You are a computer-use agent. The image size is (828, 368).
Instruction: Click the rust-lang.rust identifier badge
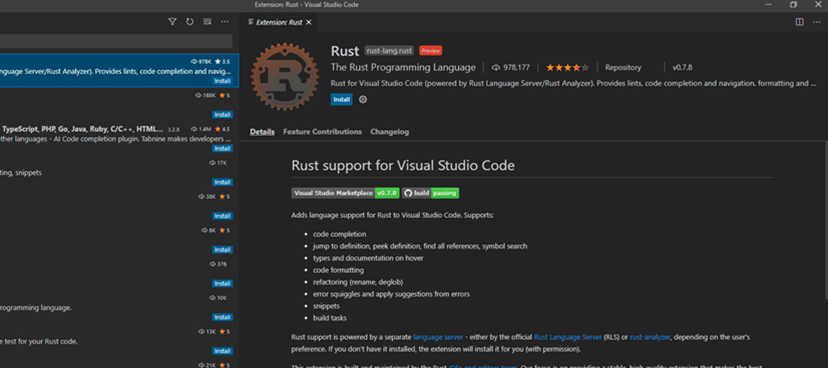pyautogui.click(x=389, y=51)
